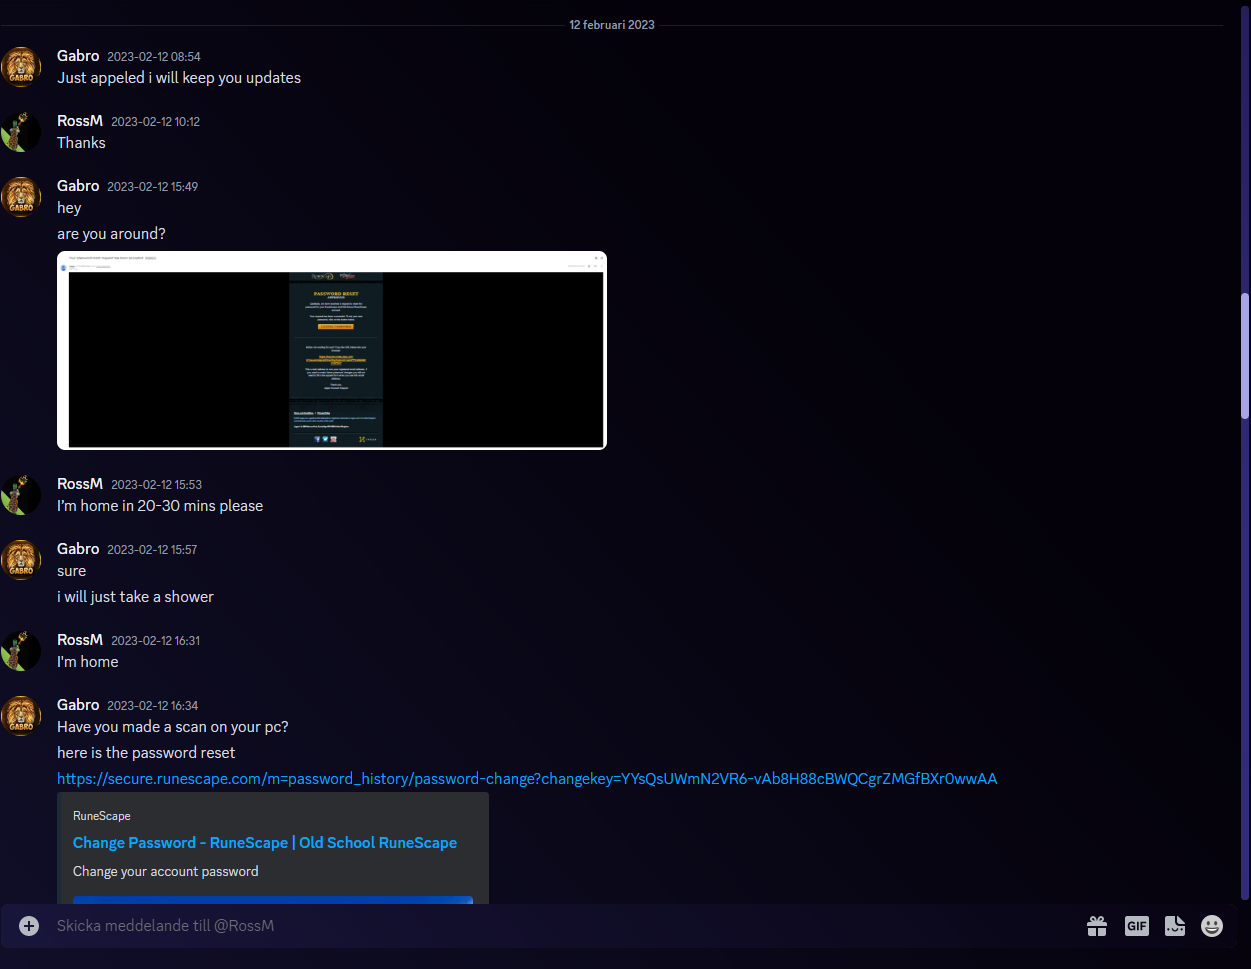The image size is (1251, 969).
Task: Open the sticker picker
Action: point(1174,925)
